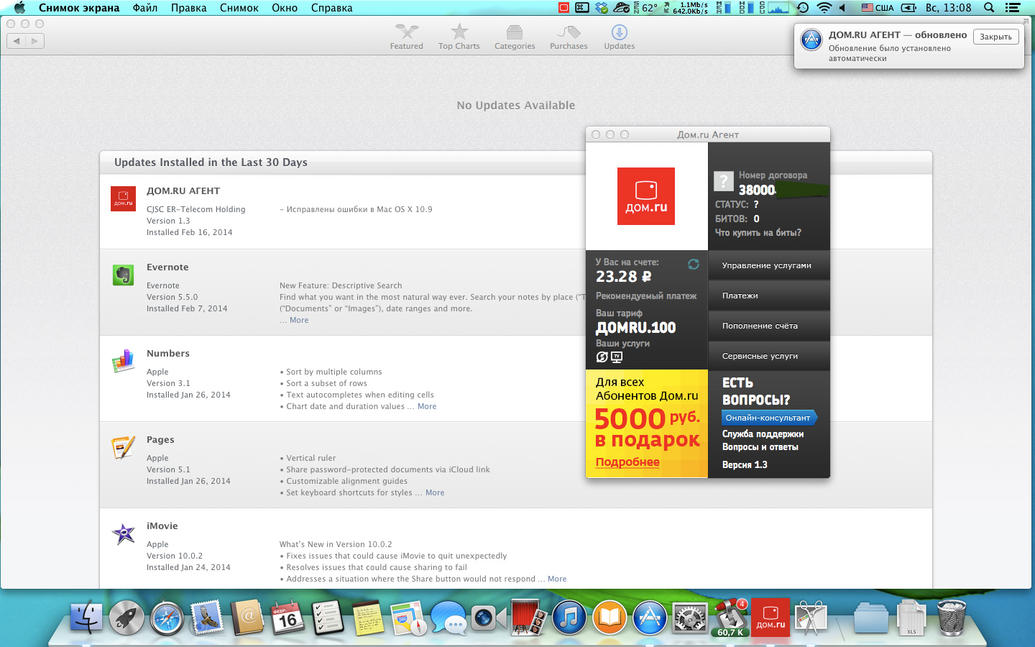Open the Purchases section
This screenshot has height=647, width=1035.
tap(568, 37)
